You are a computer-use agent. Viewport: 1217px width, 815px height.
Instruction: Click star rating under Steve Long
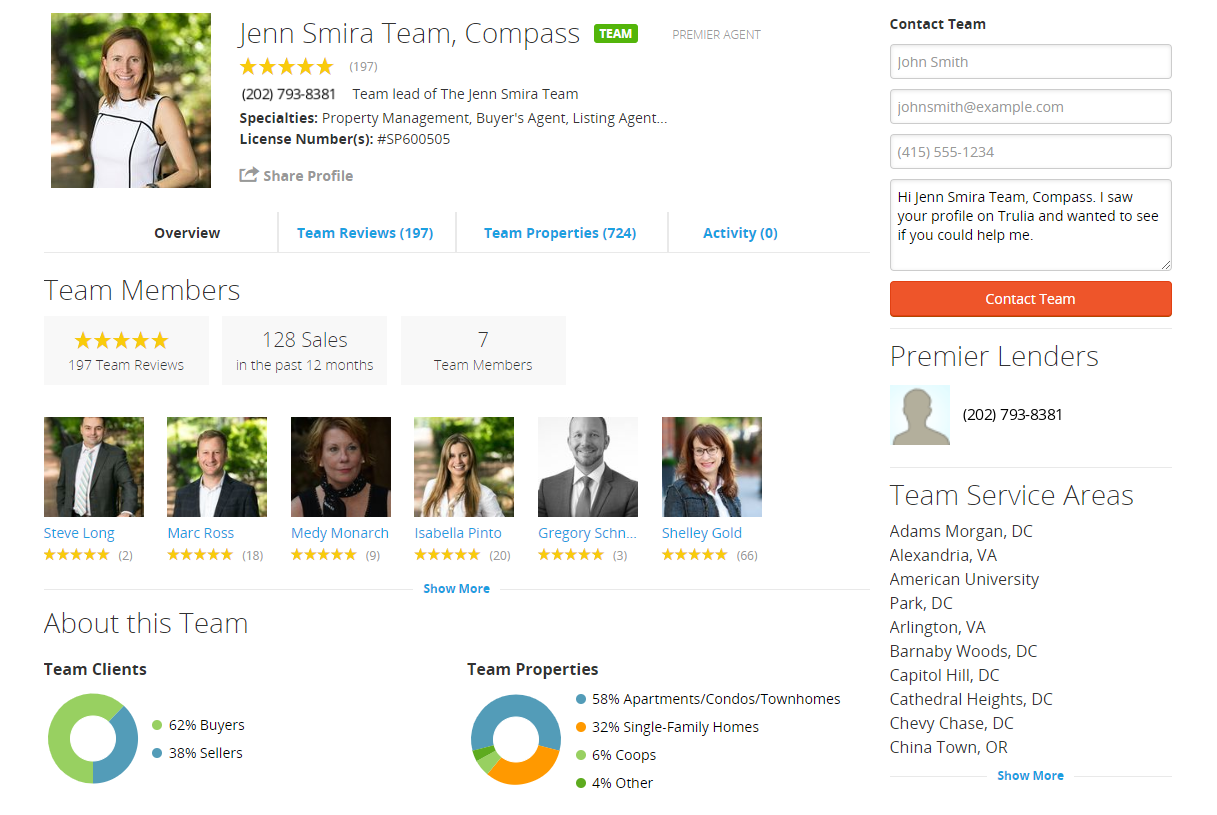coord(76,554)
